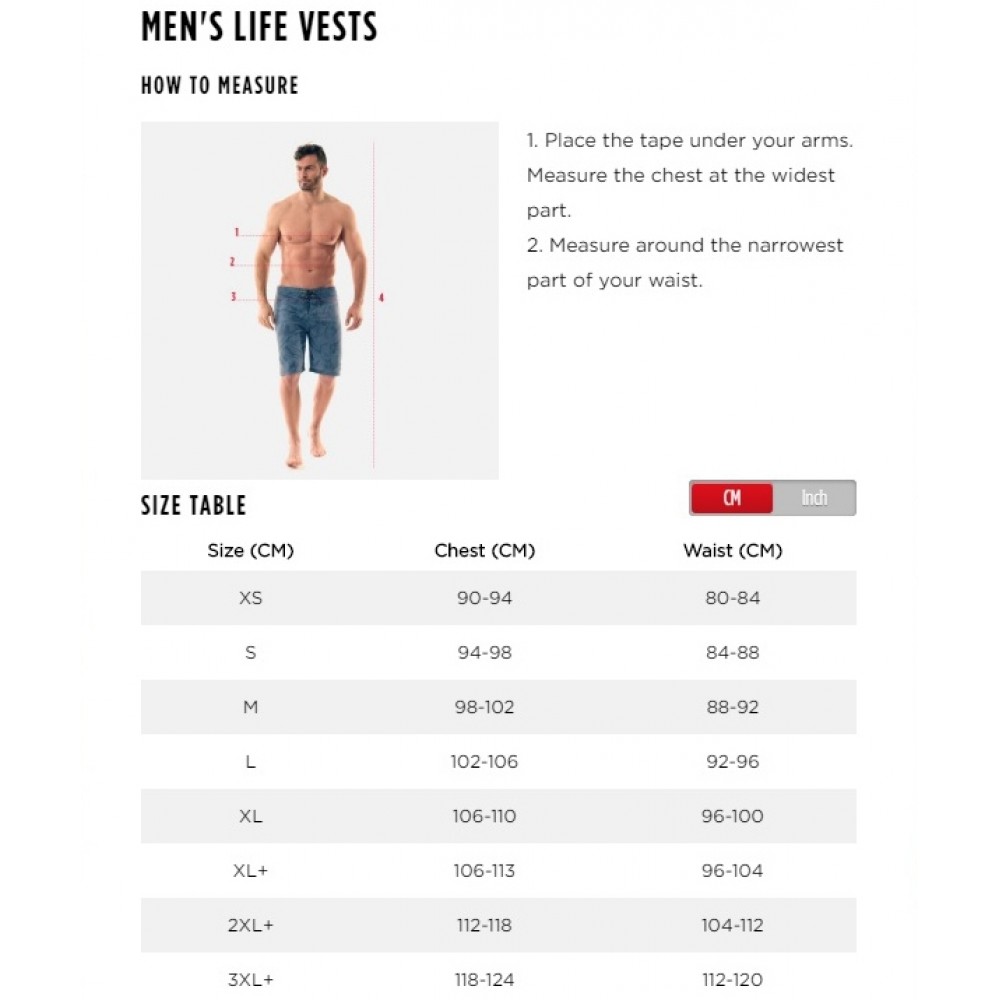Select the S size label
1000x1000 pixels.
point(251,652)
